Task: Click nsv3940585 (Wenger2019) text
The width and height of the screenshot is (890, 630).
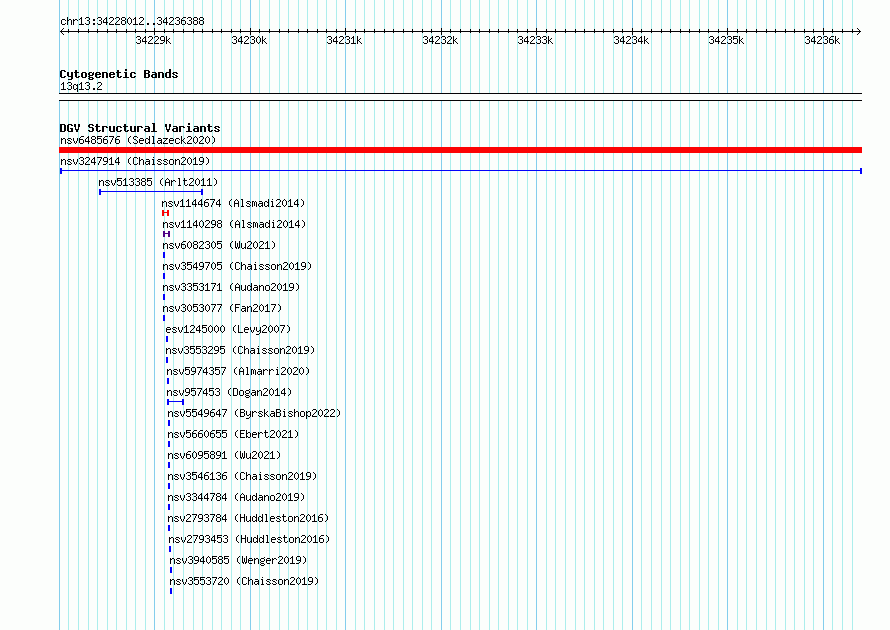Action: click(238, 560)
